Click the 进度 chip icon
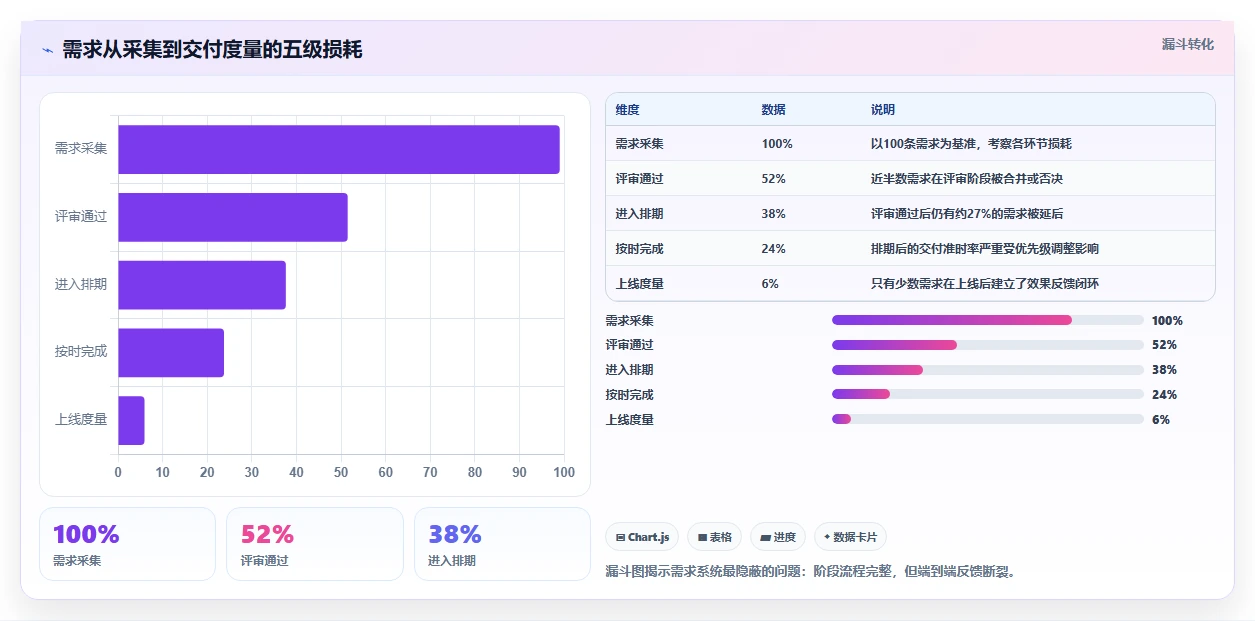This screenshot has height=621, width=1255. [x=765, y=537]
